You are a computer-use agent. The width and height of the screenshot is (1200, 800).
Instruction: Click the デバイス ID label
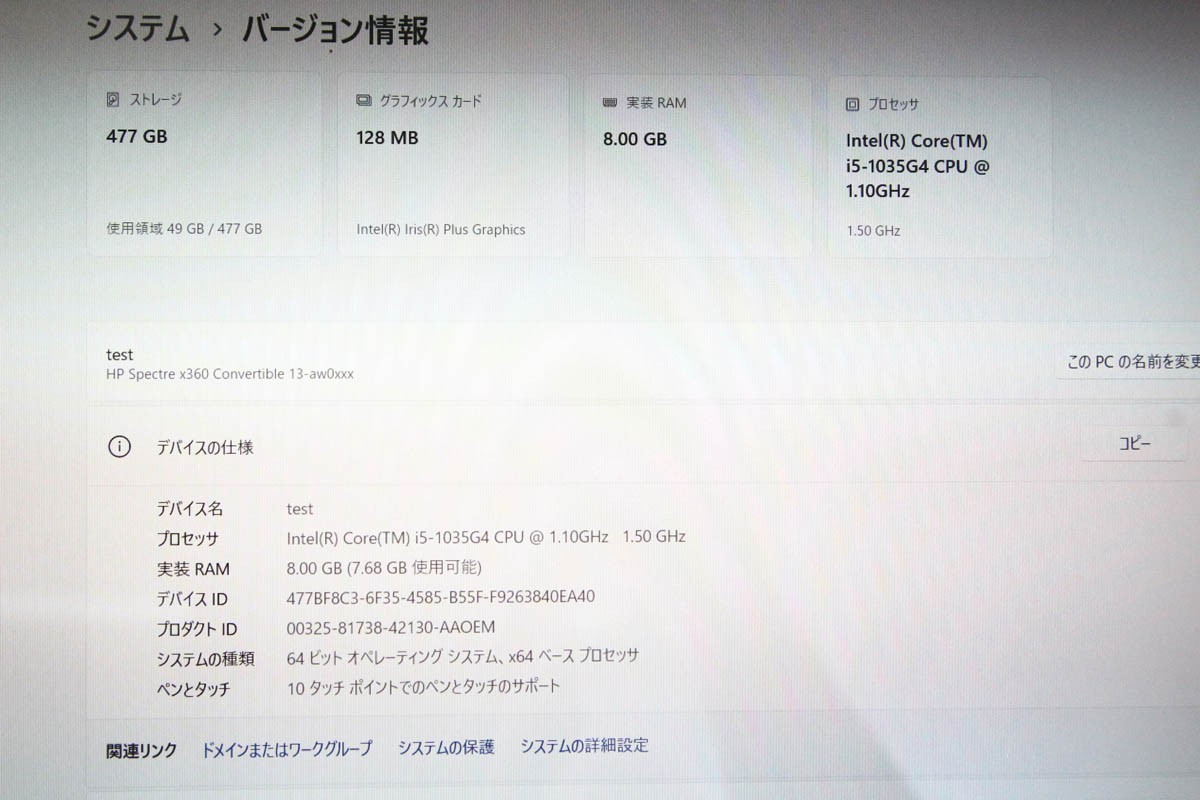tap(192, 600)
